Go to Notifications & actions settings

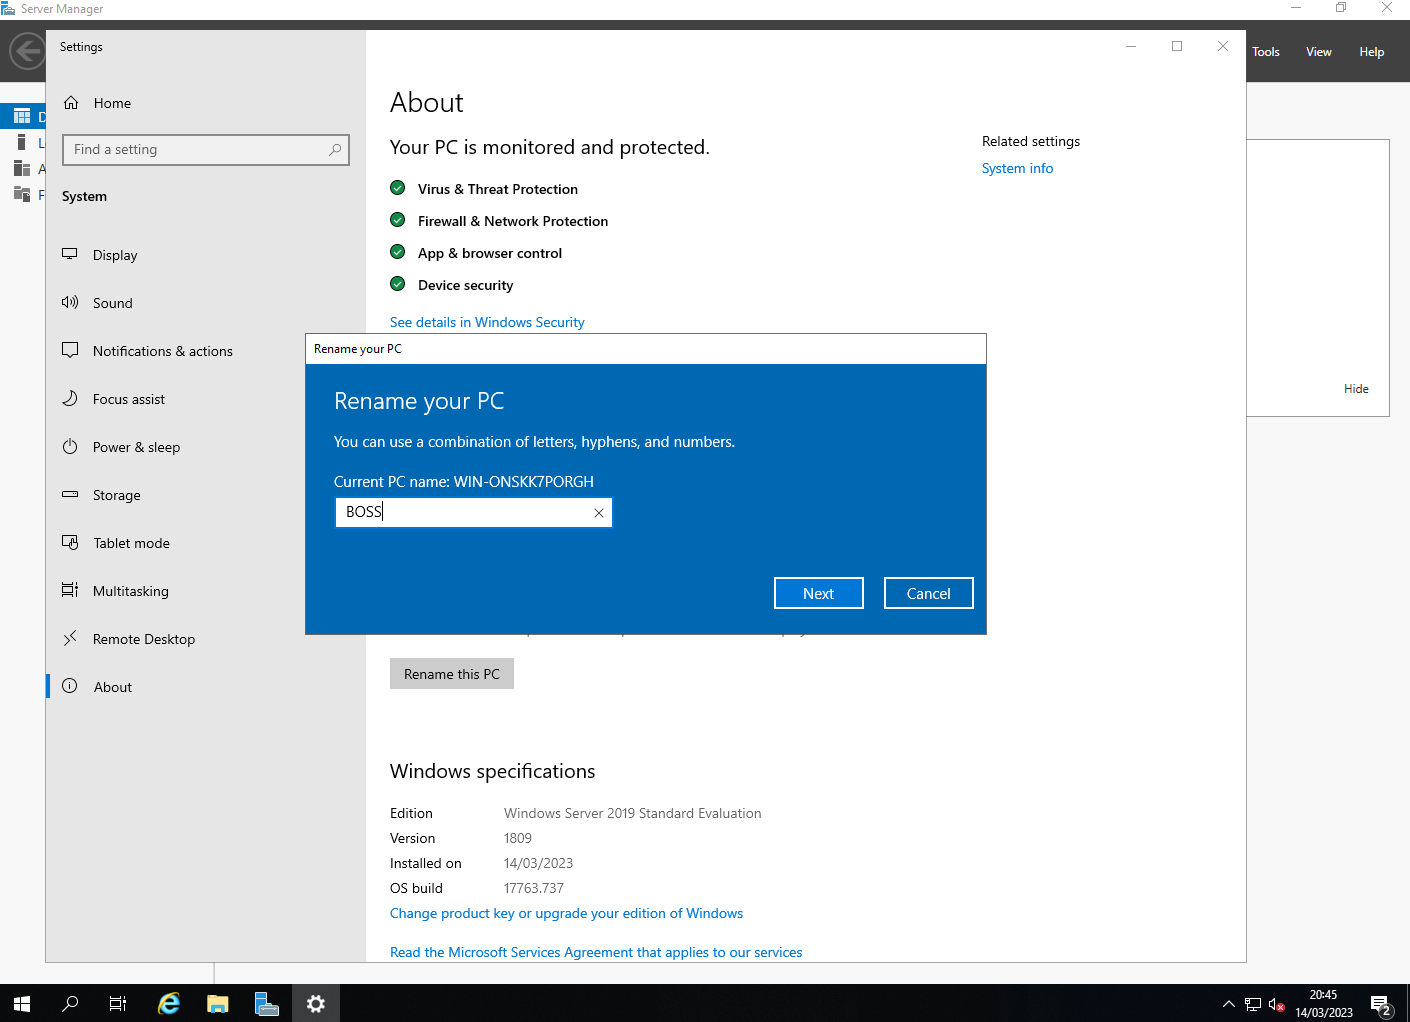point(162,351)
